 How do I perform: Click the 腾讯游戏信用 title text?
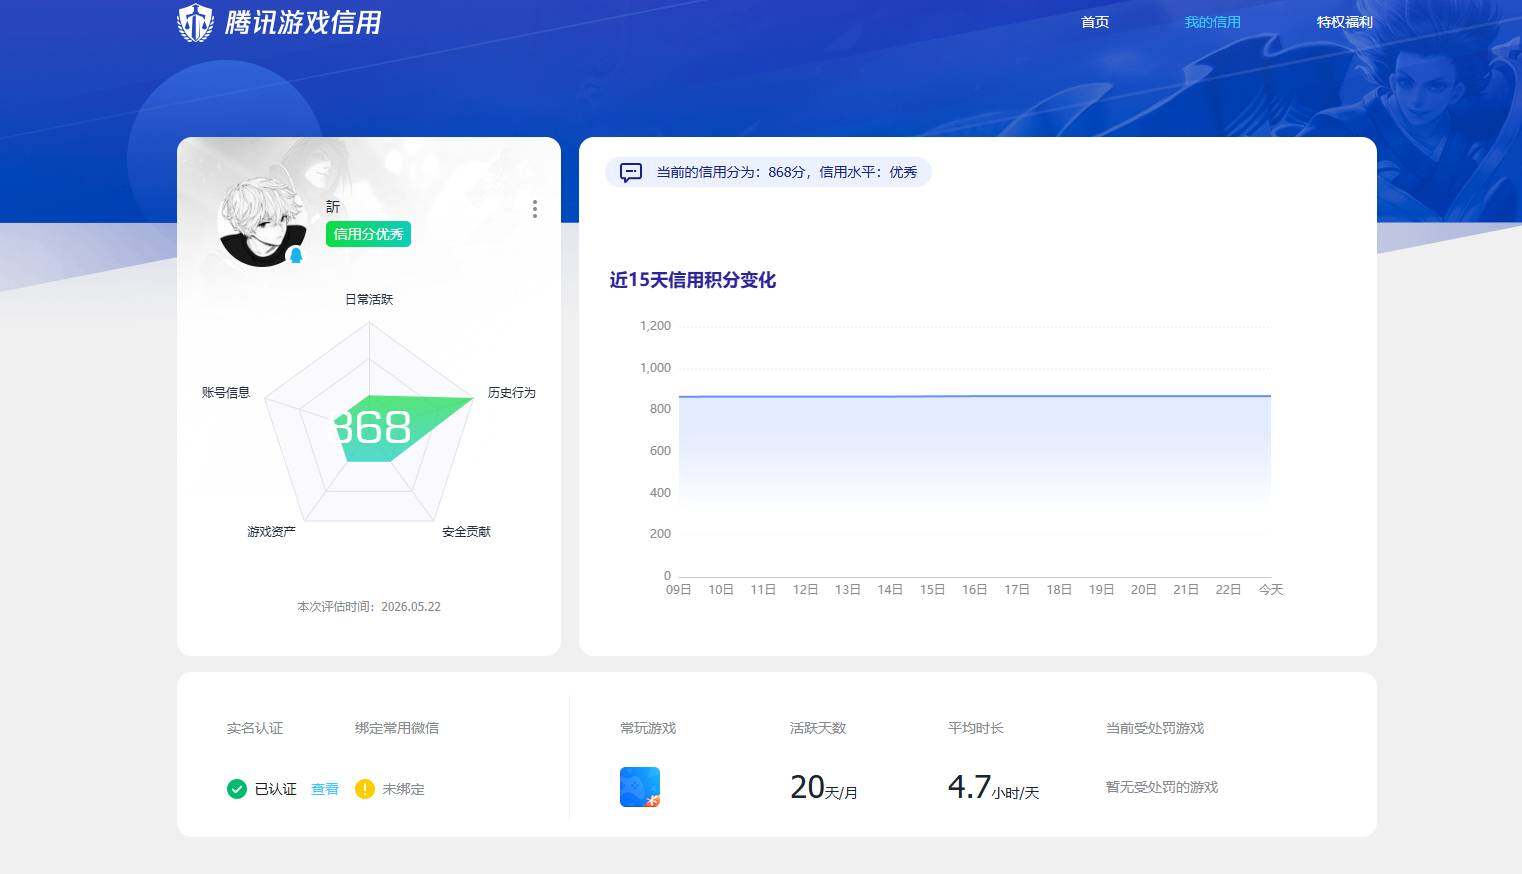point(303,22)
